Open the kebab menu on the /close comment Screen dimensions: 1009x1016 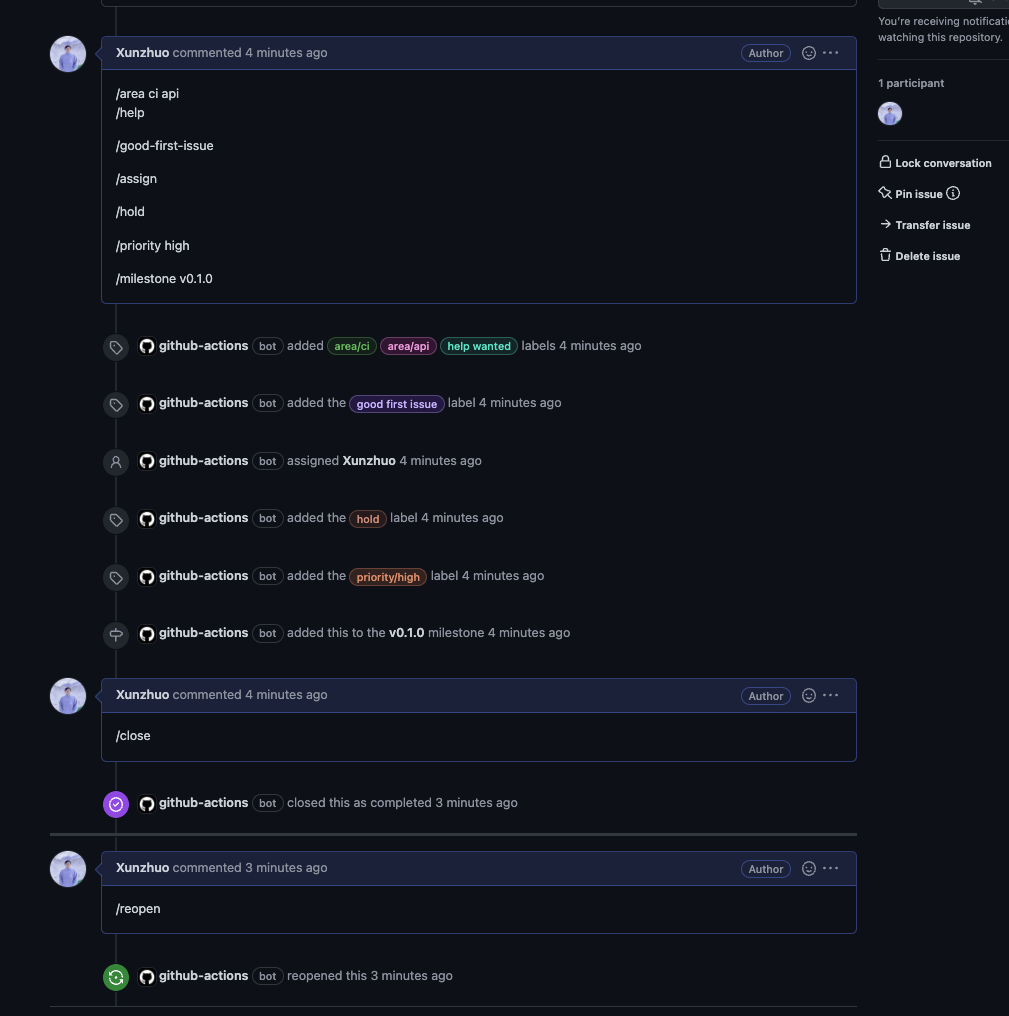(831, 695)
